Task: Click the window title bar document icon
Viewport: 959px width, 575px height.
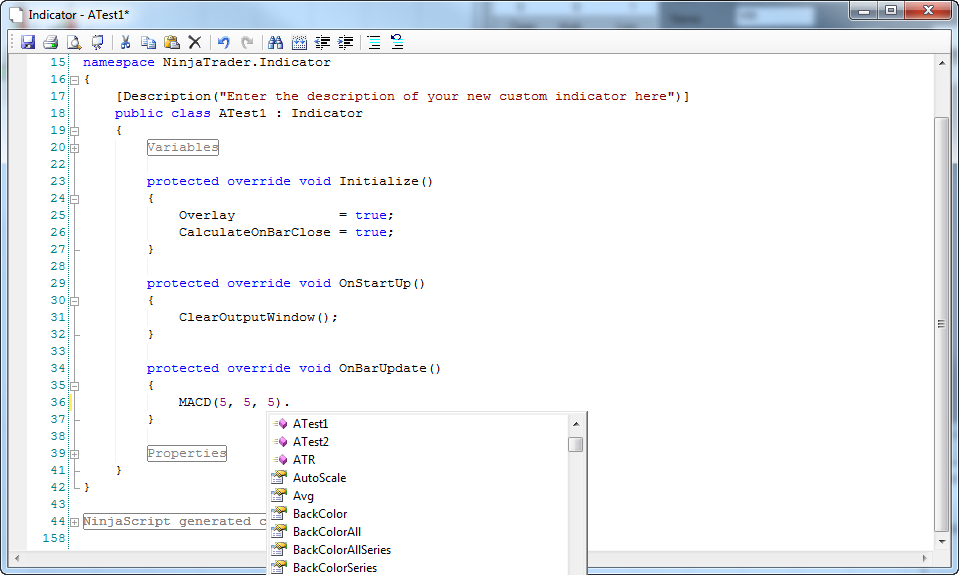Action: [16, 15]
